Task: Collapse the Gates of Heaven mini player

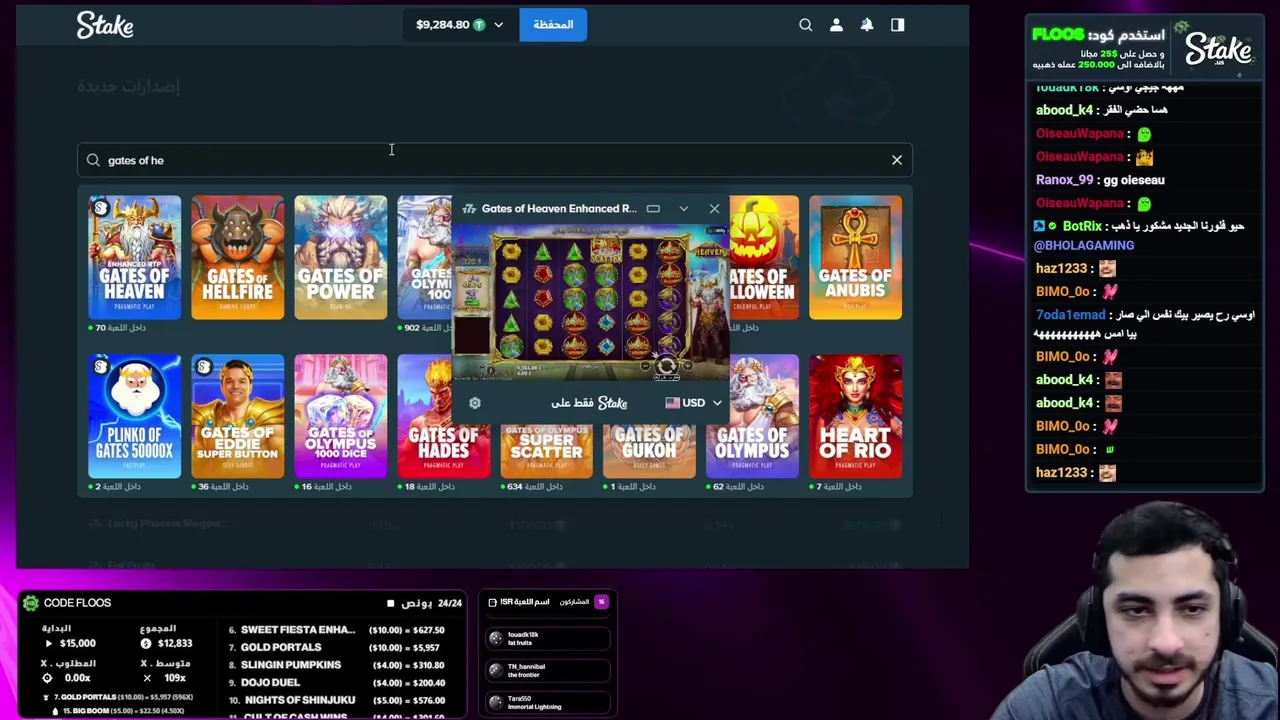Action: (684, 209)
